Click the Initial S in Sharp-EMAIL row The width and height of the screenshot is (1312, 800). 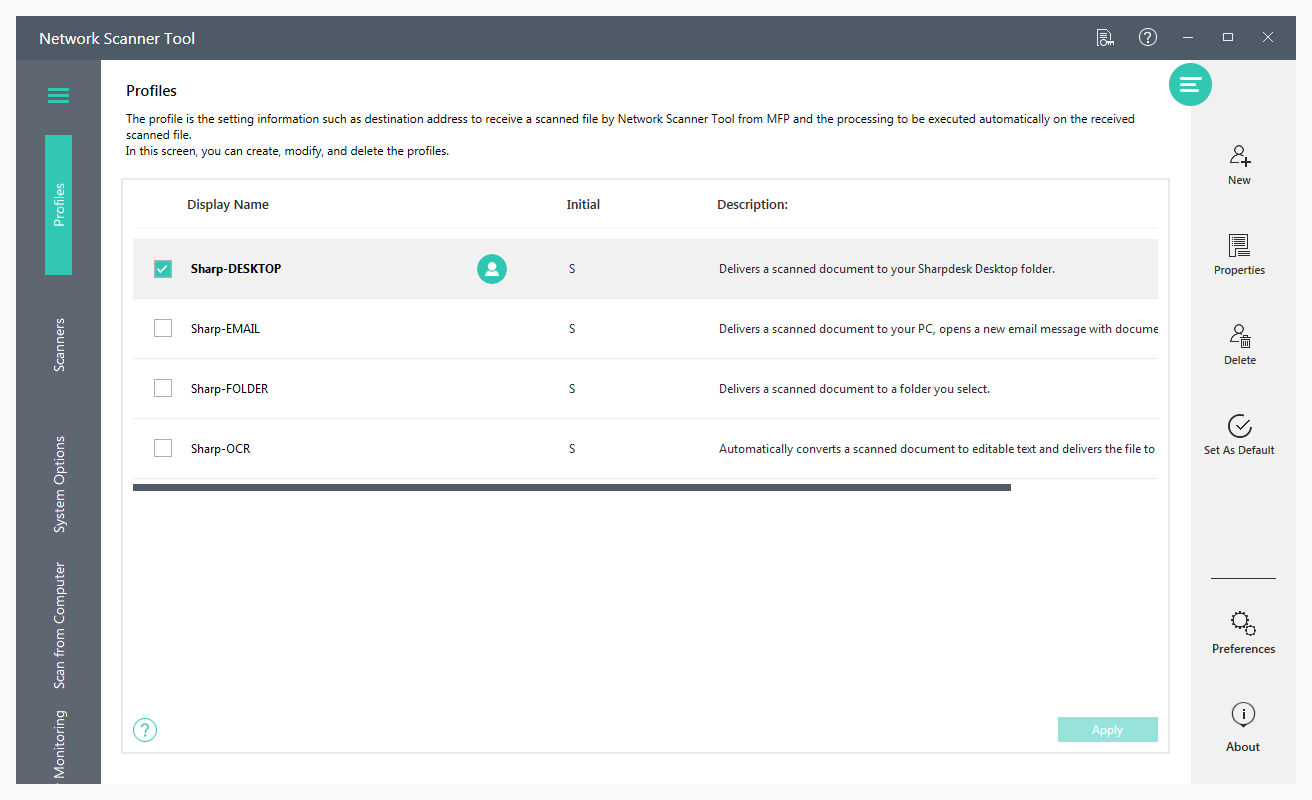pos(572,329)
